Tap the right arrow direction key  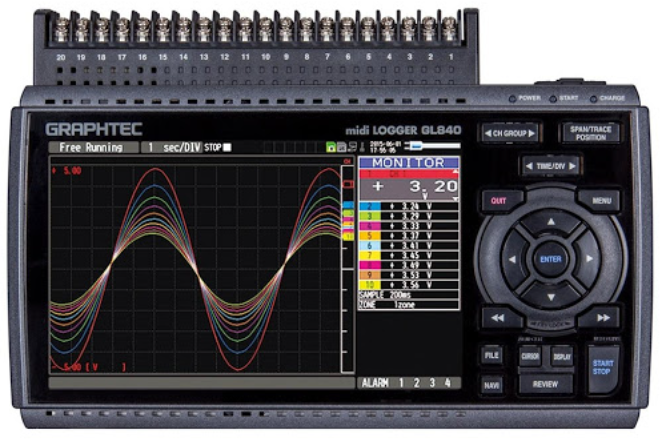click(x=589, y=259)
